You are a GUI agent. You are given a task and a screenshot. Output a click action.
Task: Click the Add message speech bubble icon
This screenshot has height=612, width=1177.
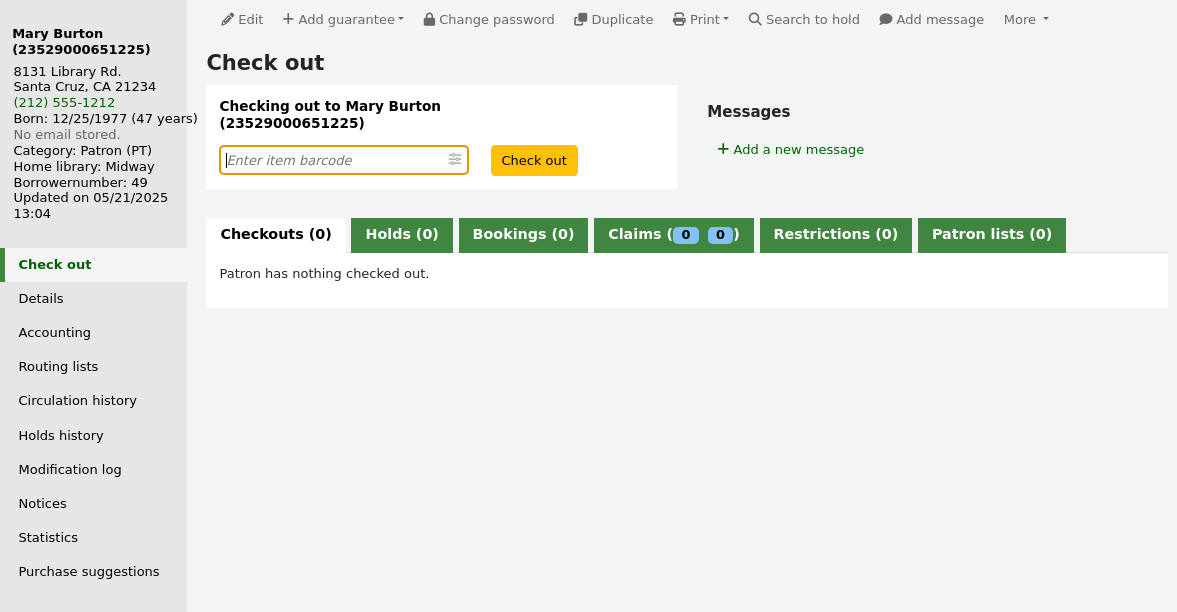coord(884,18)
